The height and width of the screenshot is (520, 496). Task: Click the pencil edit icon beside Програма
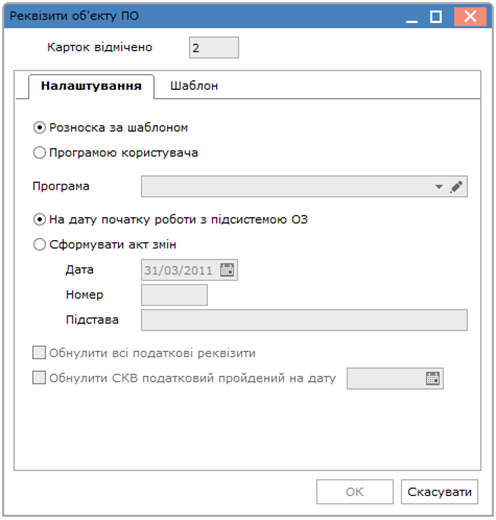pyautogui.click(x=456, y=187)
